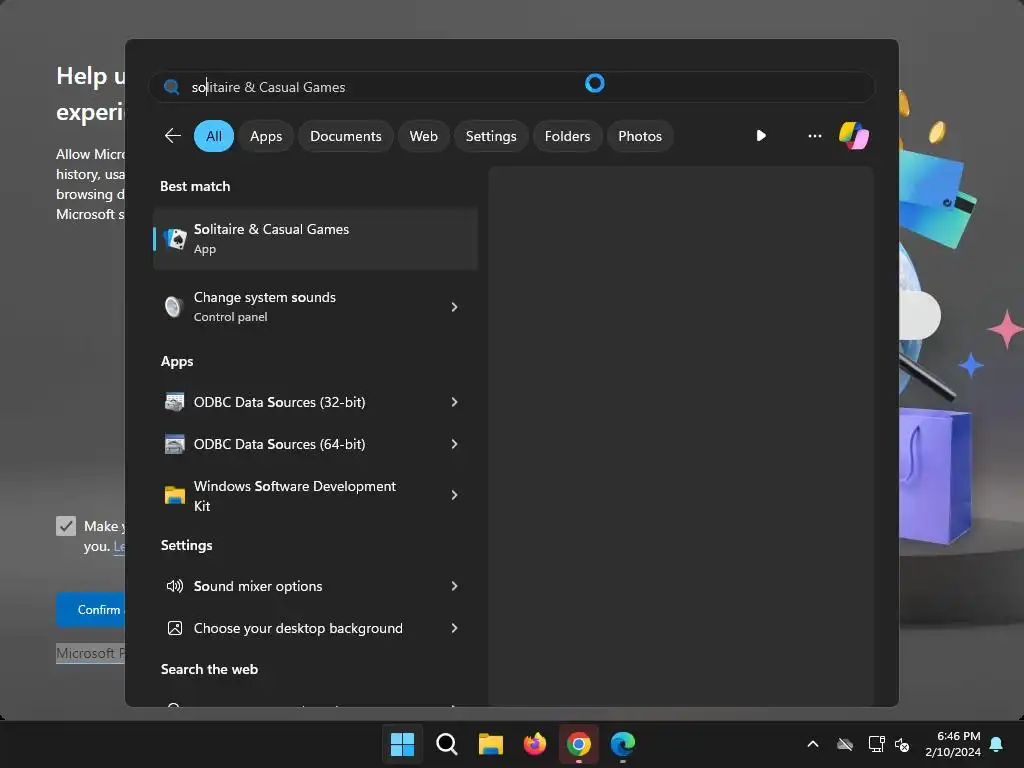The height and width of the screenshot is (768, 1024).
Task: Open Microsoft Edge from taskbar
Action: [x=623, y=744]
